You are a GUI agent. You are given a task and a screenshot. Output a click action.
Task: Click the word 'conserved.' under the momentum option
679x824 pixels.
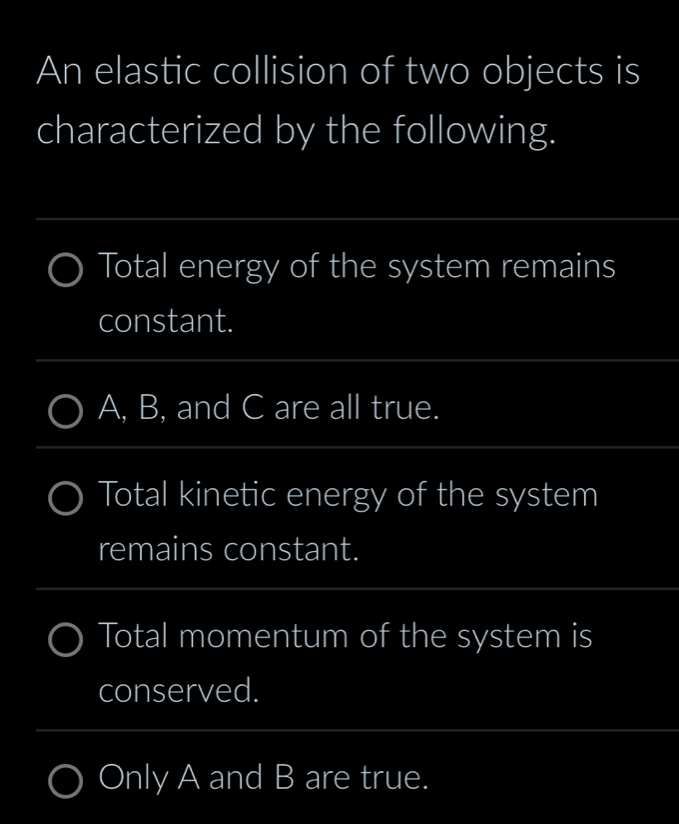(x=180, y=690)
